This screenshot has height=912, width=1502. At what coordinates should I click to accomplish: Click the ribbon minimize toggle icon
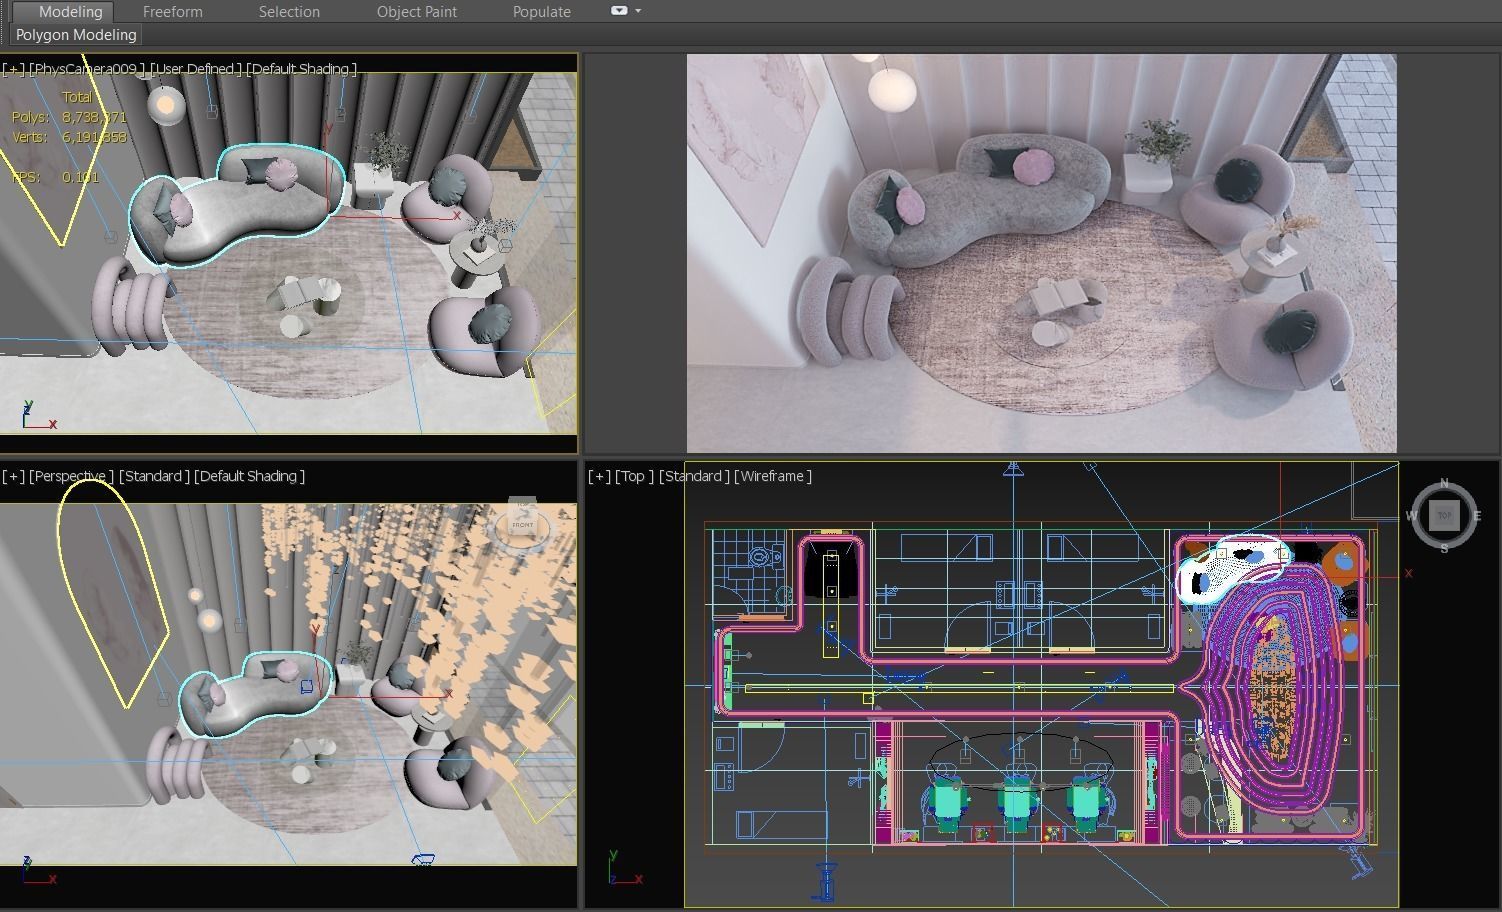click(x=619, y=11)
